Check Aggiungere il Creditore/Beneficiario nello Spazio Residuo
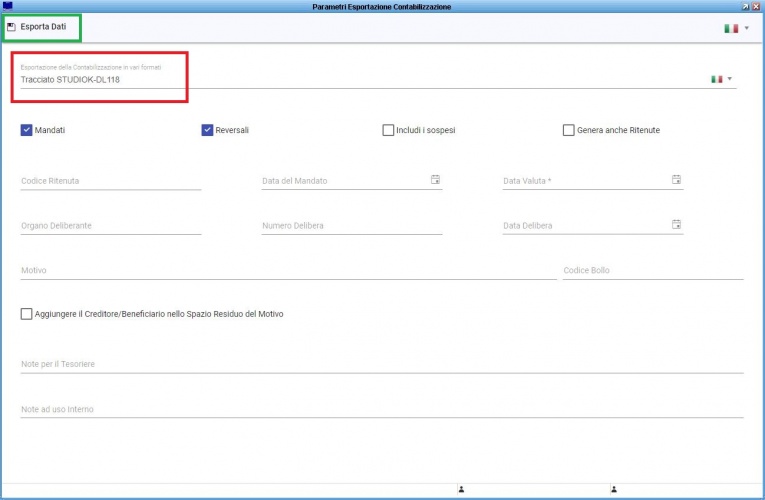 tap(26, 314)
